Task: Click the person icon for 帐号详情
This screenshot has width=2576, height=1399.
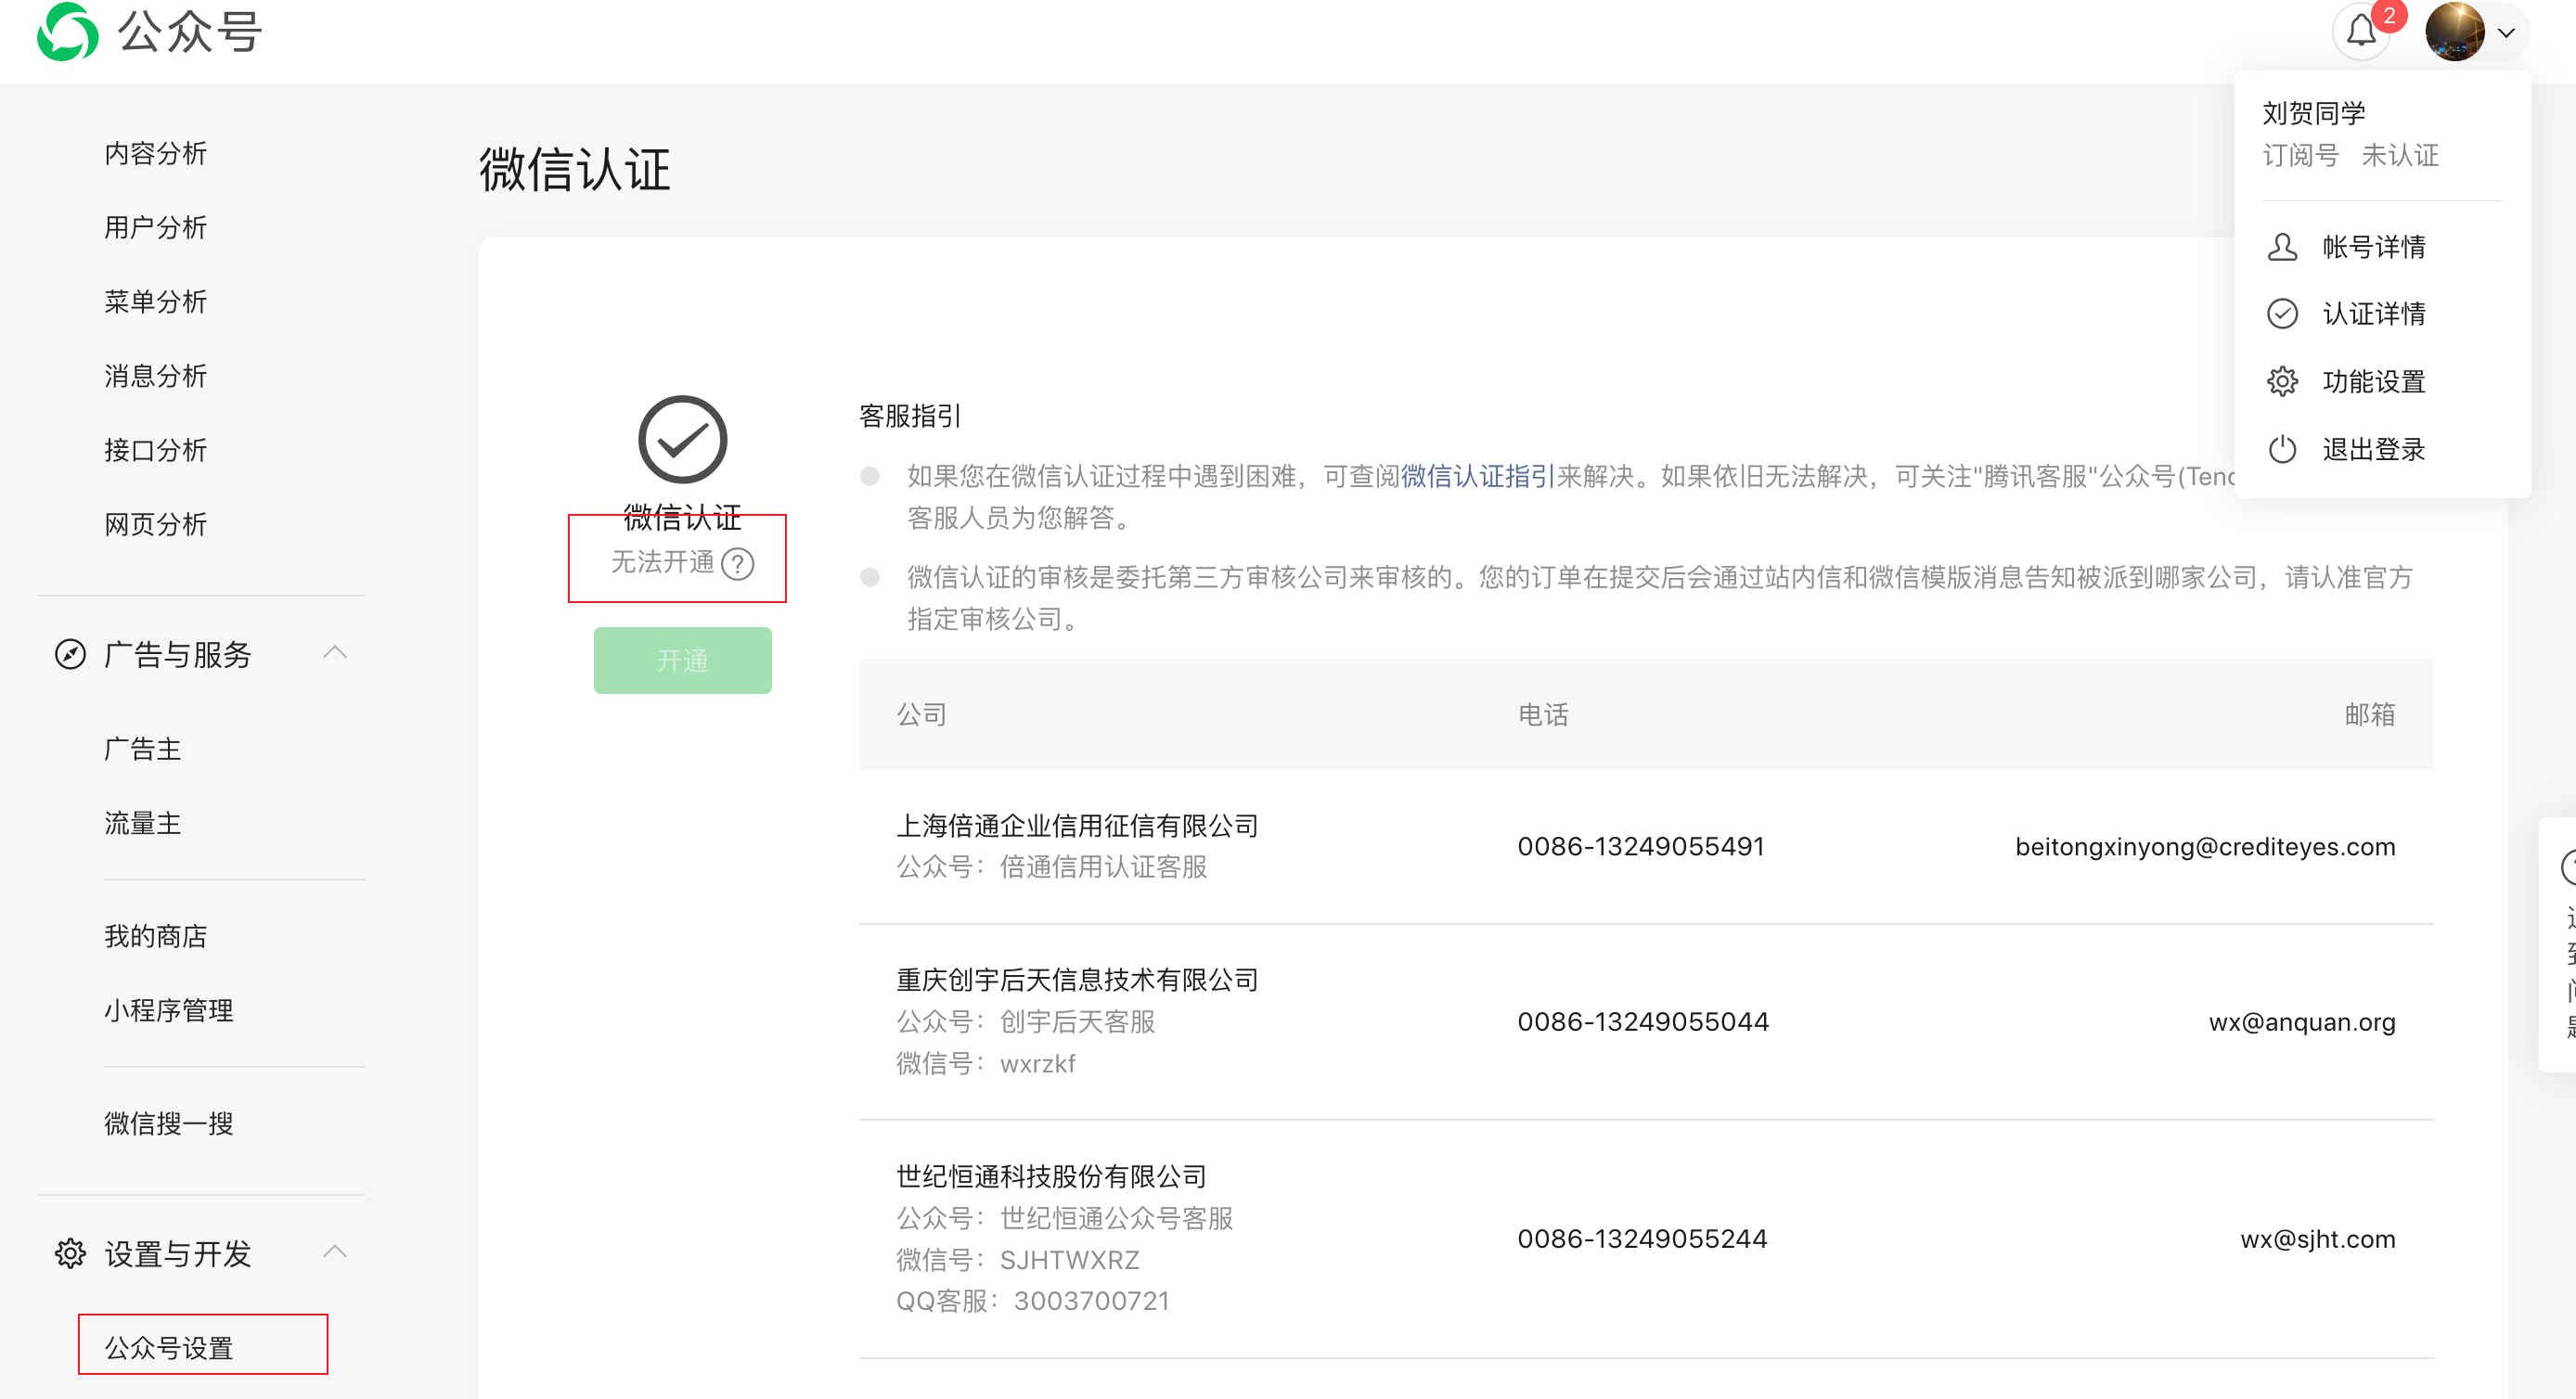Action: click(2282, 247)
